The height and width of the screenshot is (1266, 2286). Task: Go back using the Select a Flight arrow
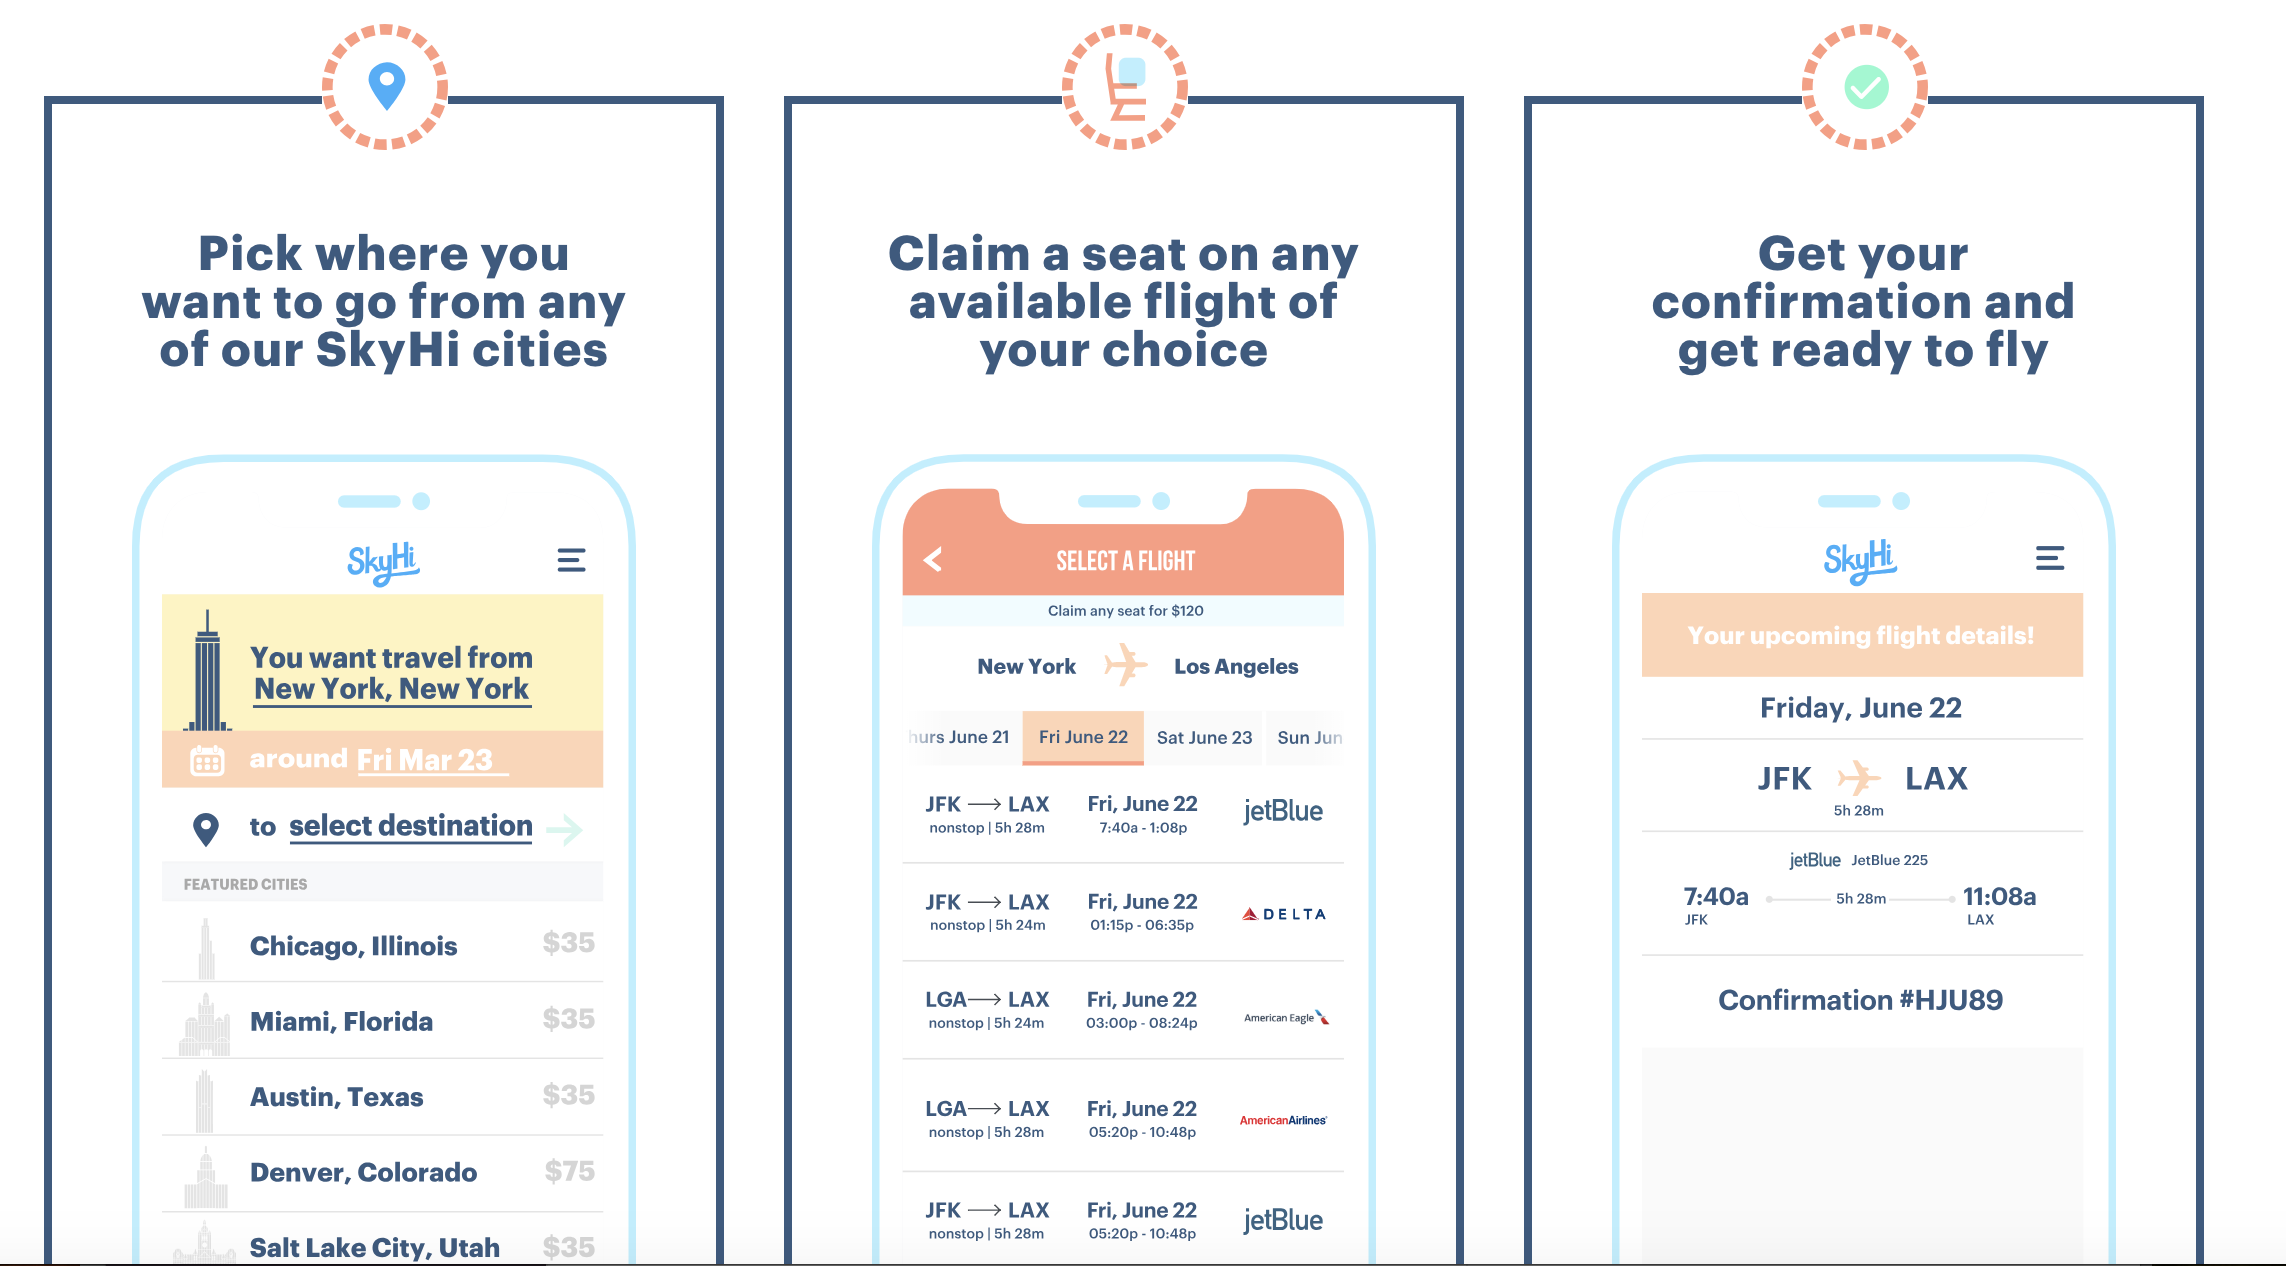[933, 560]
